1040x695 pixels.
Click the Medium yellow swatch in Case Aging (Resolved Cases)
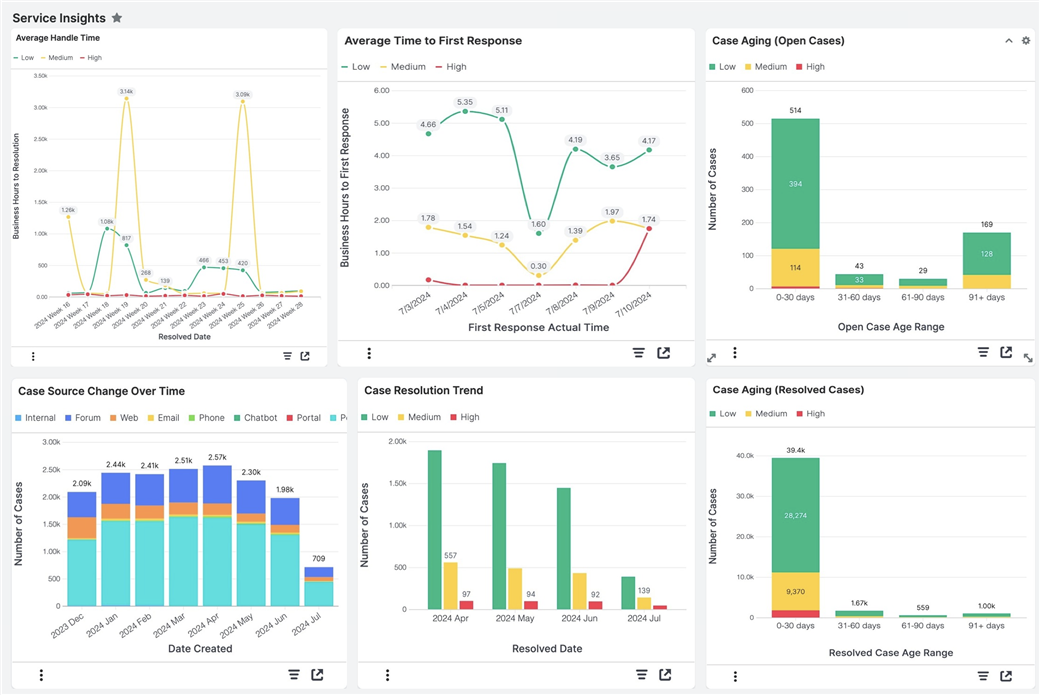tap(747, 413)
